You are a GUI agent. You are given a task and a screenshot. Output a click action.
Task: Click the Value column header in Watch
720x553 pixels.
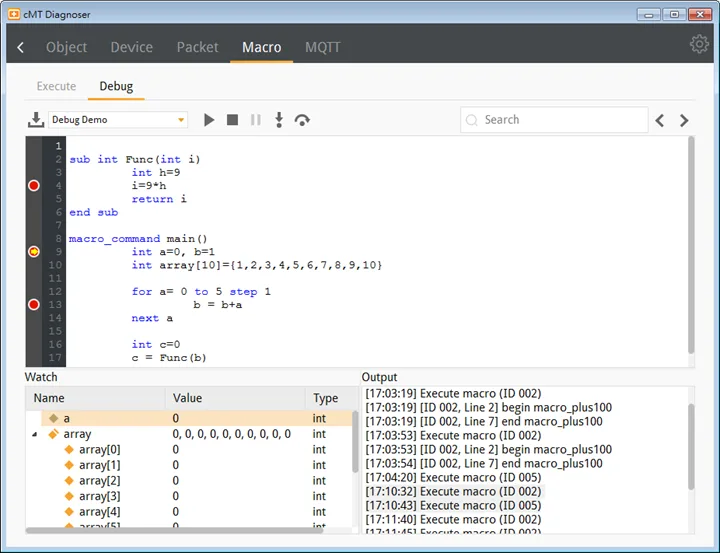coord(235,398)
